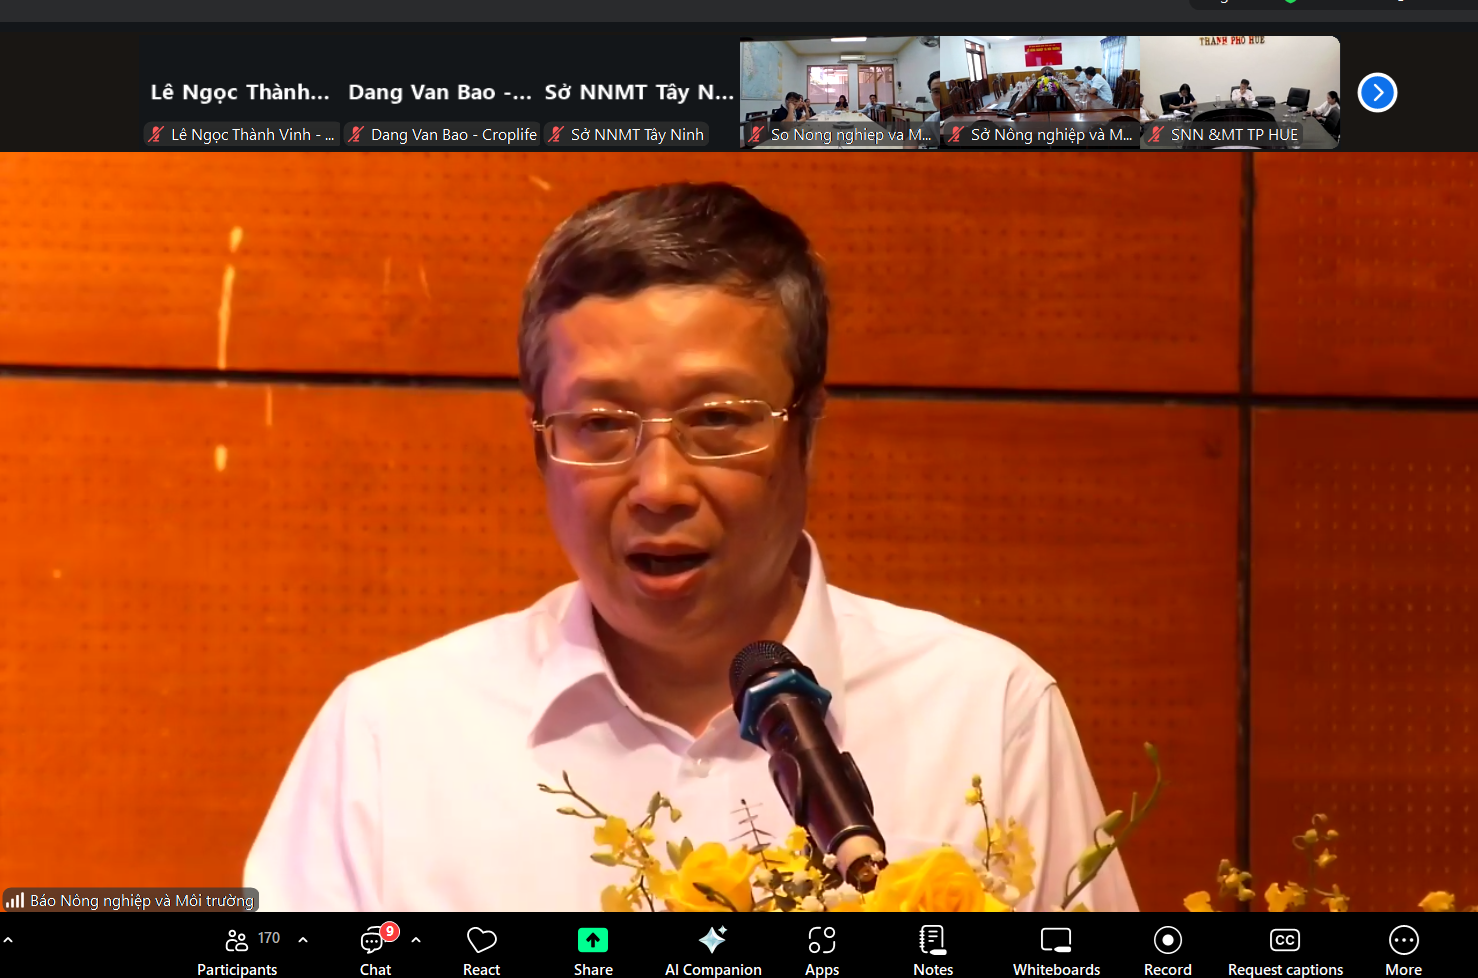The width and height of the screenshot is (1478, 978).
Task: Open the Chat panel
Action: pyautogui.click(x=375, y=950)
